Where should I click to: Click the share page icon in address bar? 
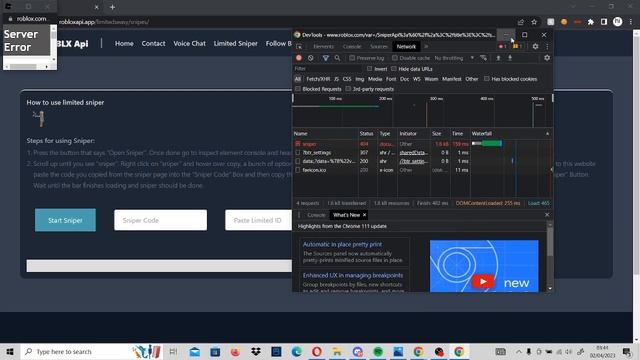(521, 22)
